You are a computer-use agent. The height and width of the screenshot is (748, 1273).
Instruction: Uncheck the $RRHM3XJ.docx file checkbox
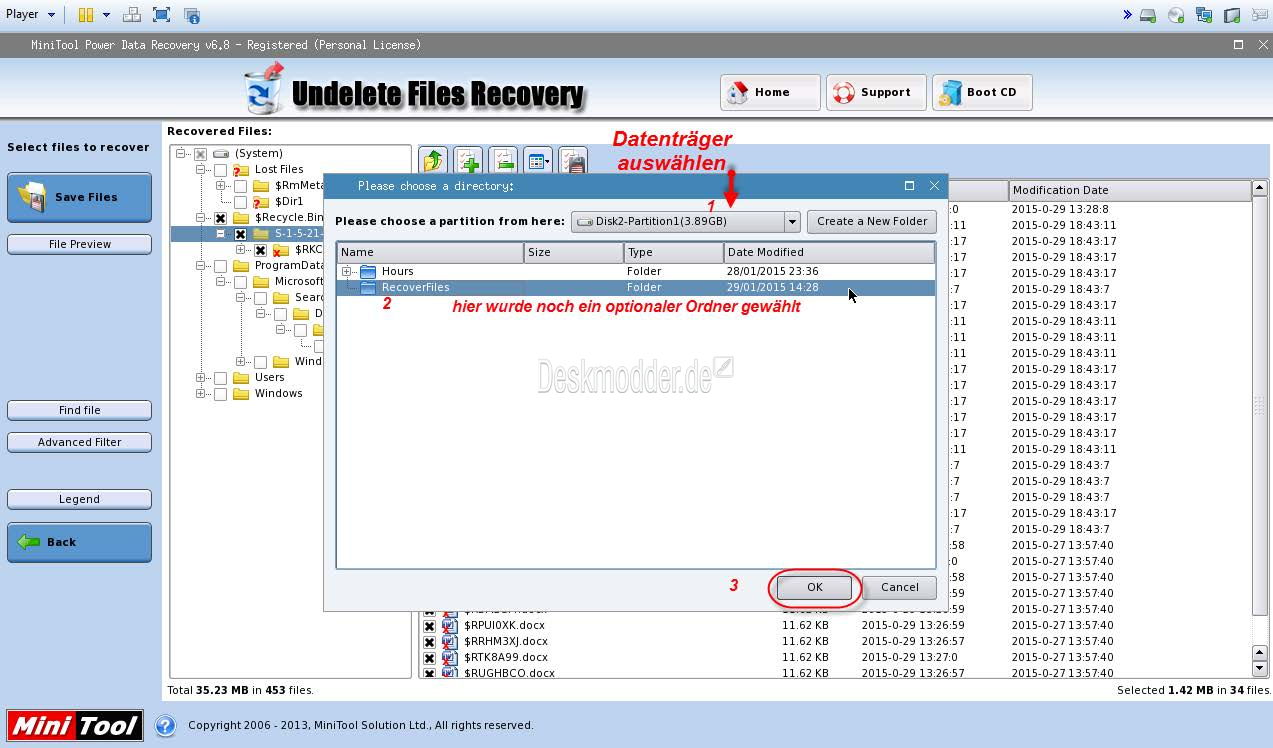pos(429,642)
